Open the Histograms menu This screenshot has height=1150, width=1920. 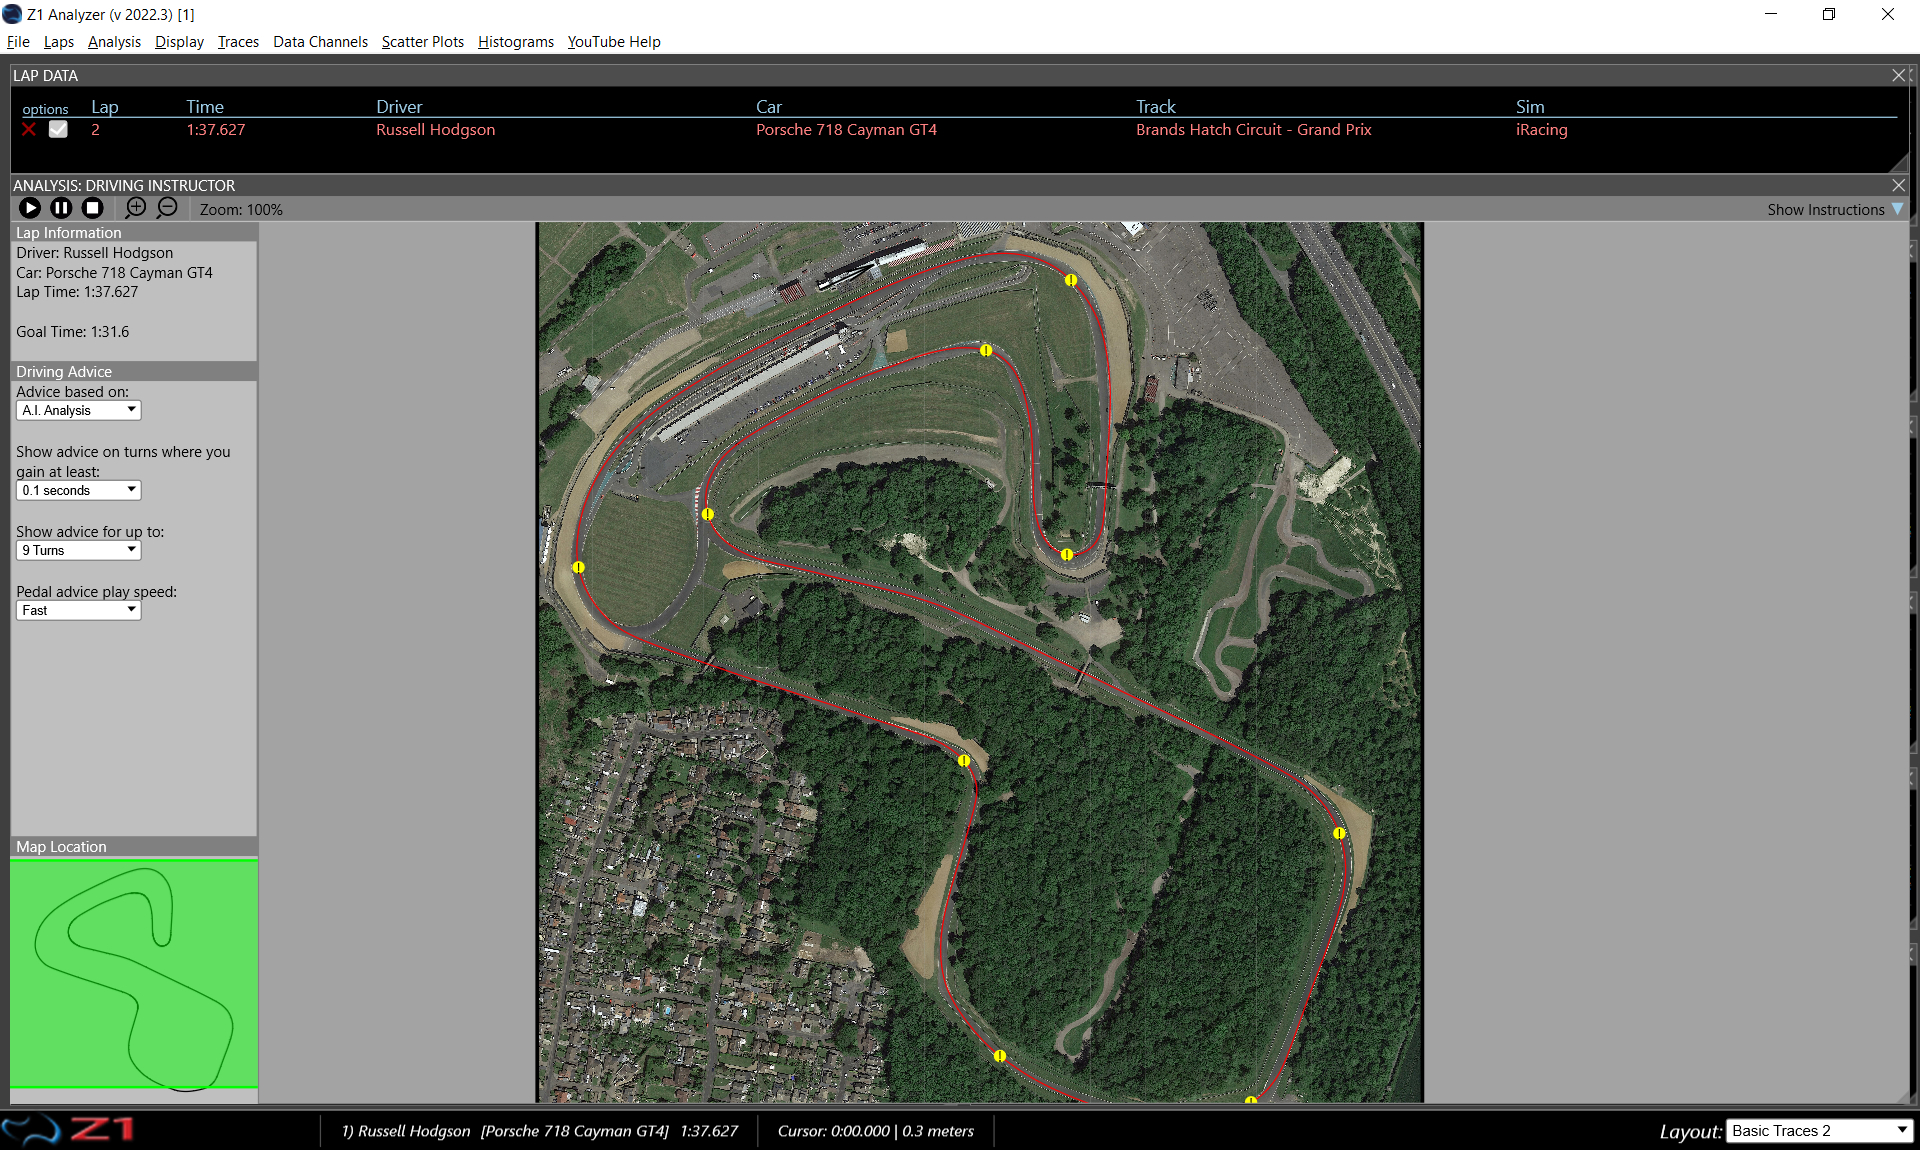516,42
